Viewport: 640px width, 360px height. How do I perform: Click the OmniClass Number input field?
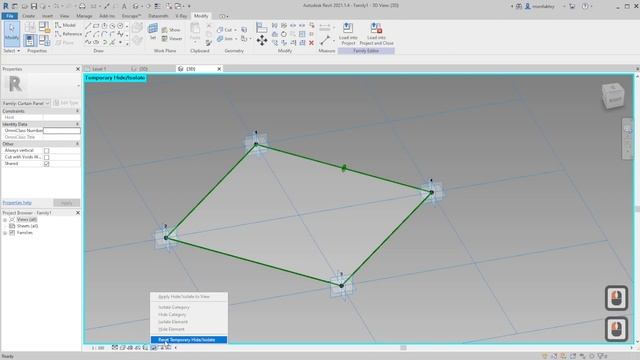click(x=62, y=131)
